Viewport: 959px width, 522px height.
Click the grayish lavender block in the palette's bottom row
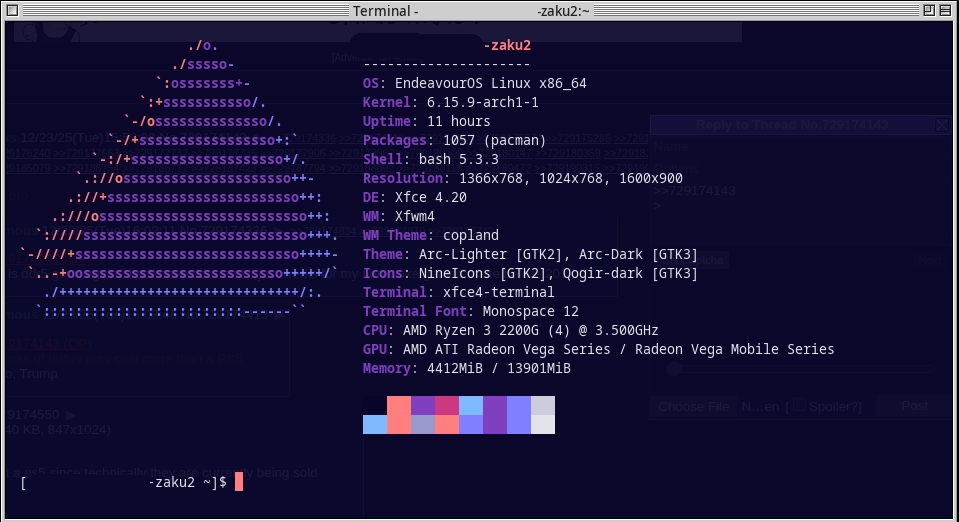click(x=423, y=424)
